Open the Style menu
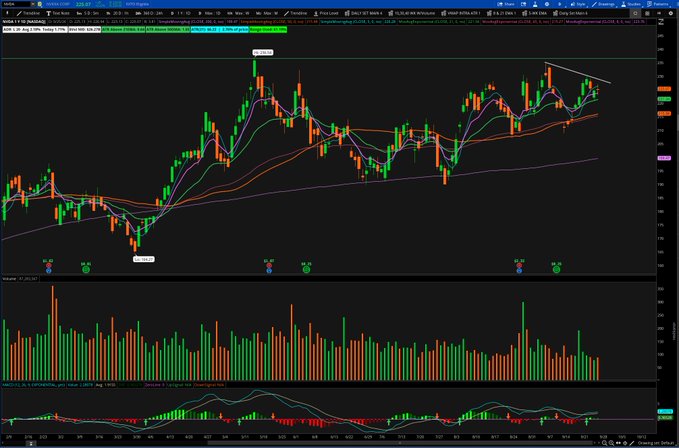The image size is (679, 448). (x=578, y=4)
